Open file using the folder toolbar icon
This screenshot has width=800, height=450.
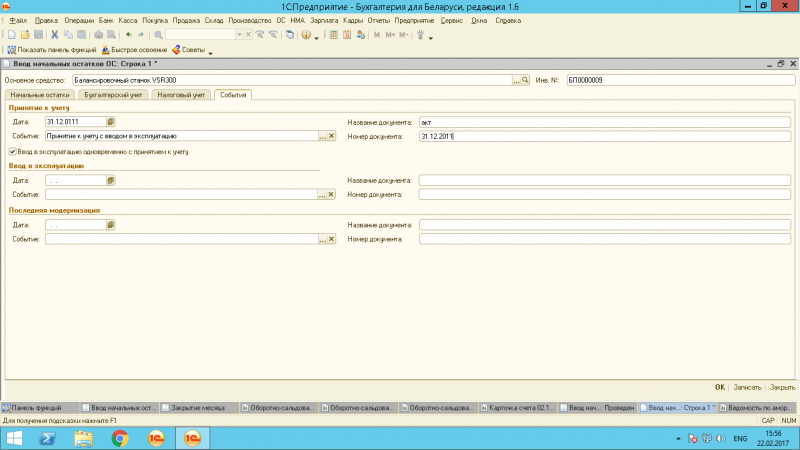25,35
